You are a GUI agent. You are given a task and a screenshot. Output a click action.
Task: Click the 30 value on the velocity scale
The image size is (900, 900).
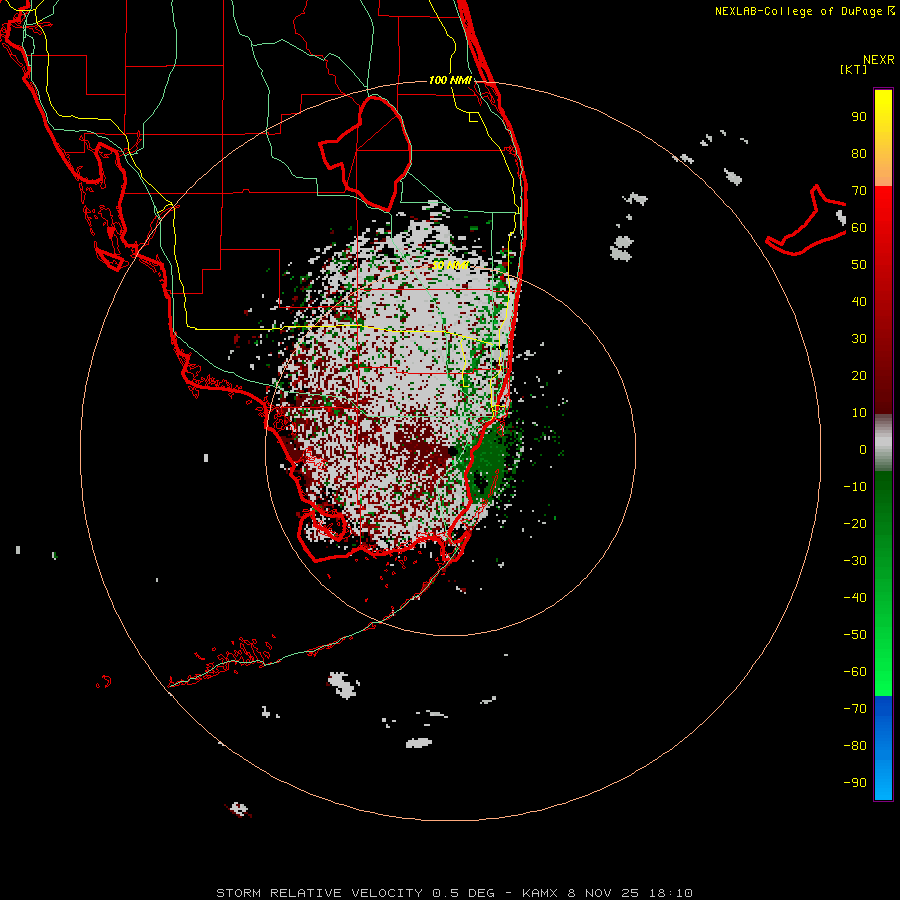(x=859, y=339)
